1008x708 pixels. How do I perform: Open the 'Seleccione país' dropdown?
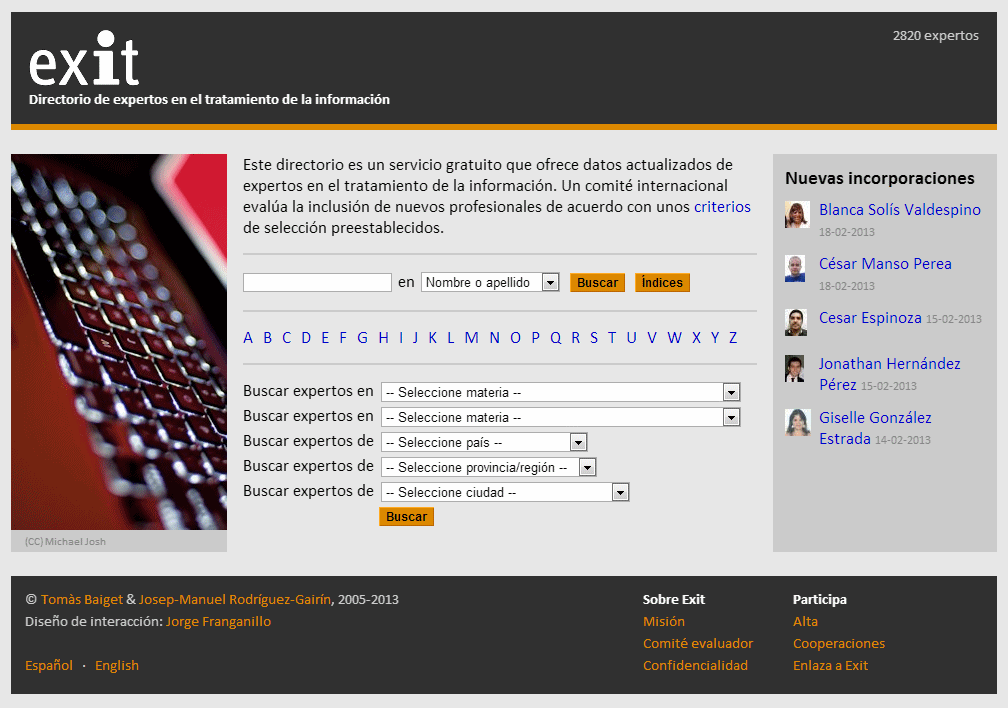[484, 442]
